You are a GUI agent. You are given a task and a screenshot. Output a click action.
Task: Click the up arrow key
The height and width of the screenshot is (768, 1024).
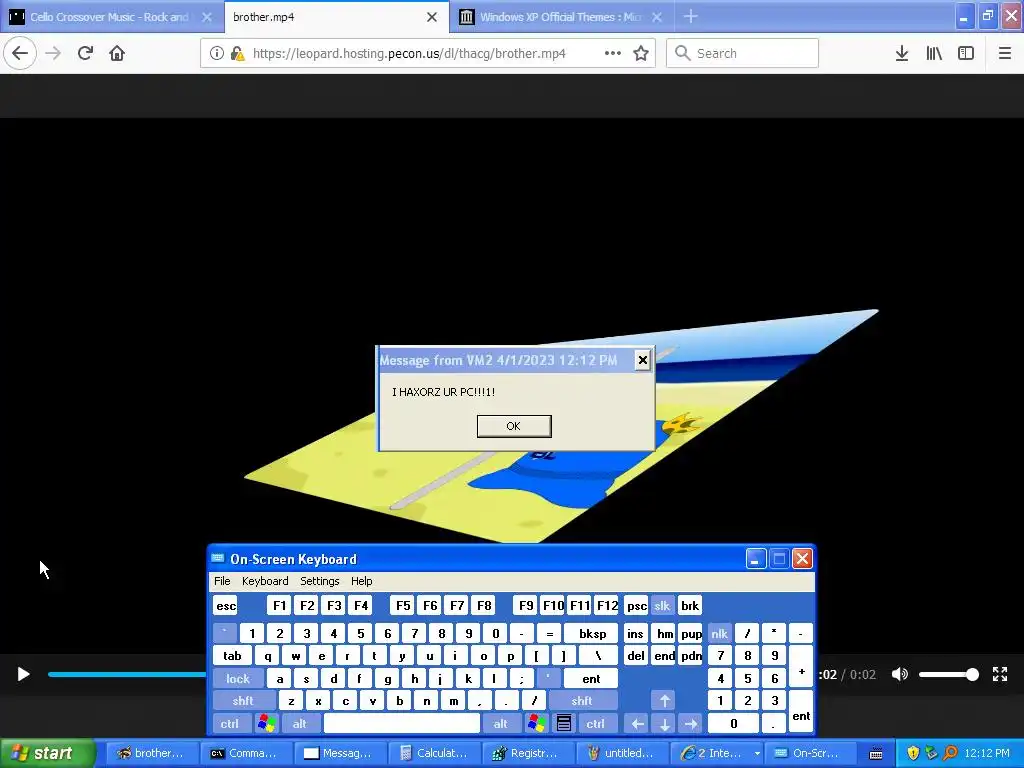[x=664, y=701]
